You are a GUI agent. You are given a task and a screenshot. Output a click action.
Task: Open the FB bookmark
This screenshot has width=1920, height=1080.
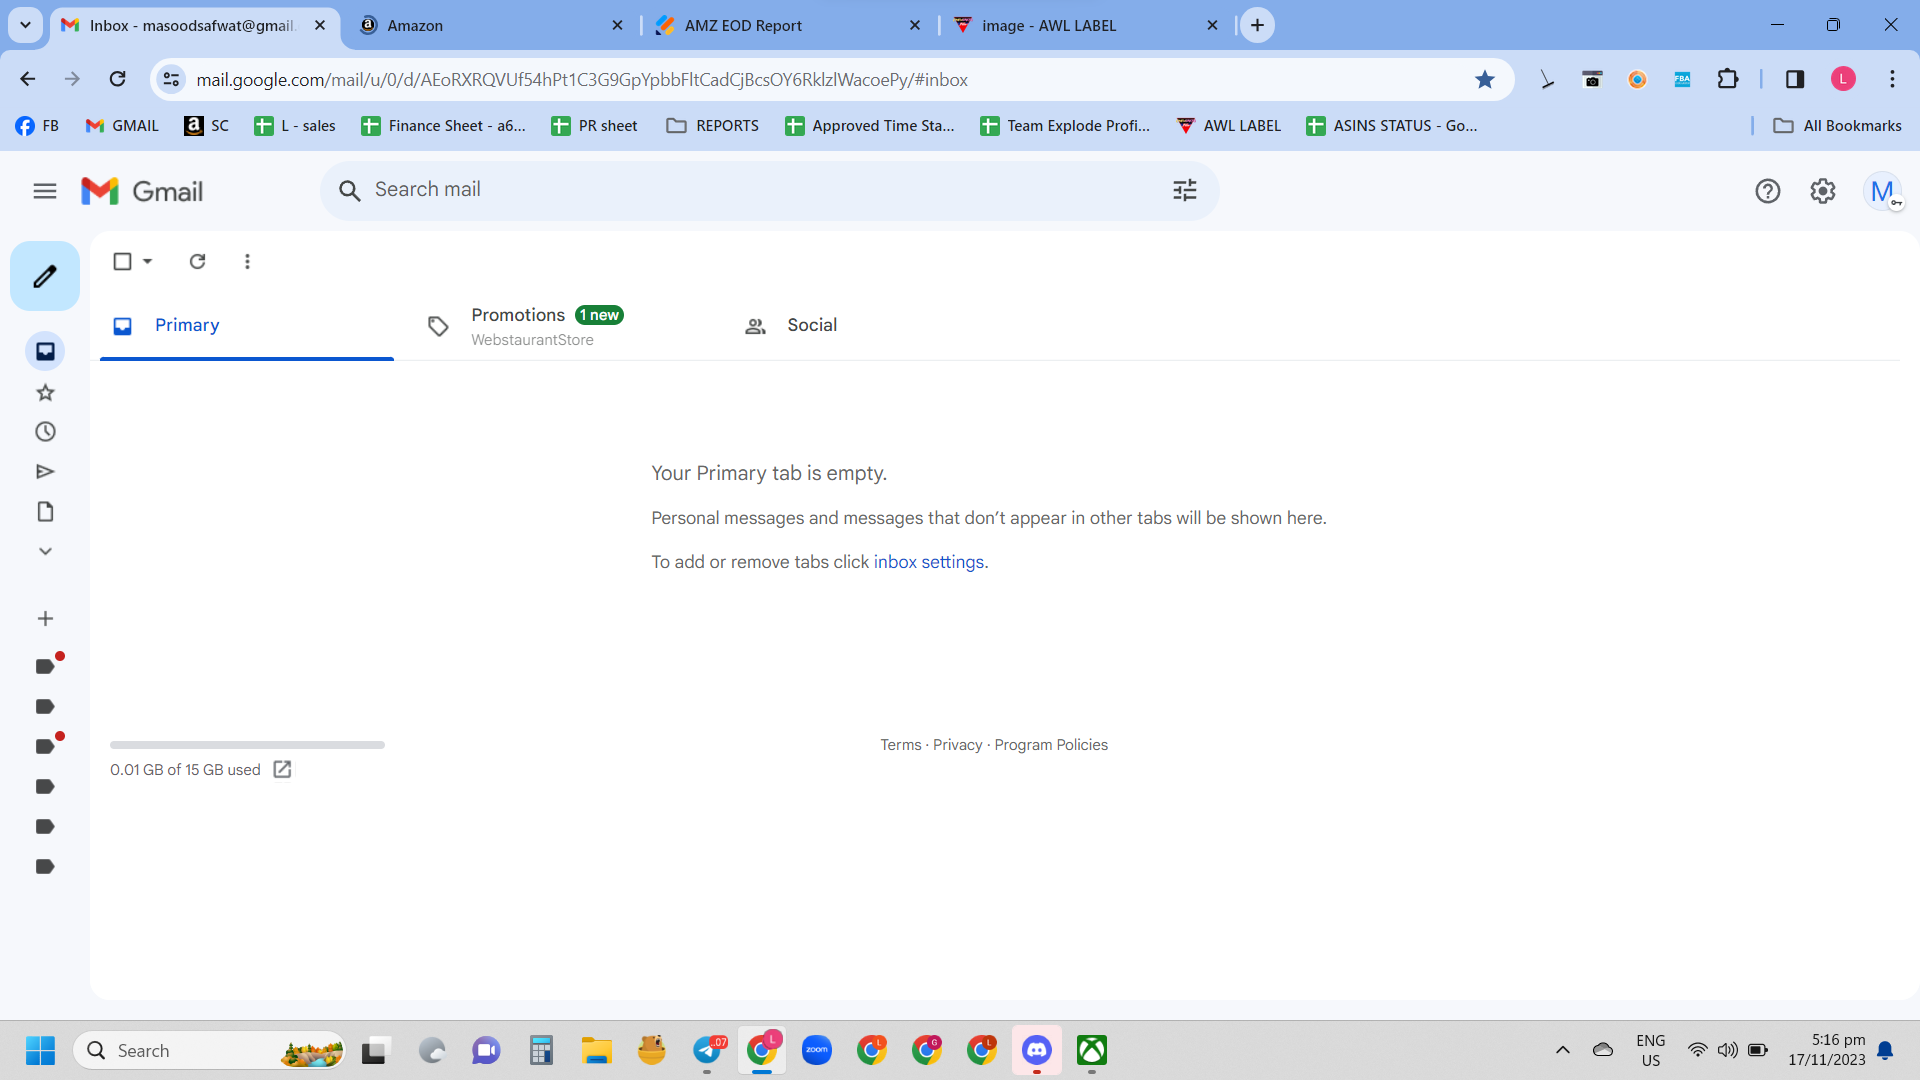coord(38,126)
